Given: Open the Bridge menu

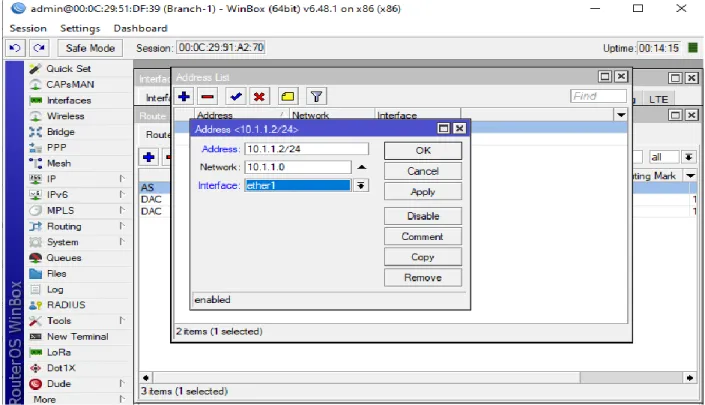Looking at the screenshot, I should coord(61,132).
